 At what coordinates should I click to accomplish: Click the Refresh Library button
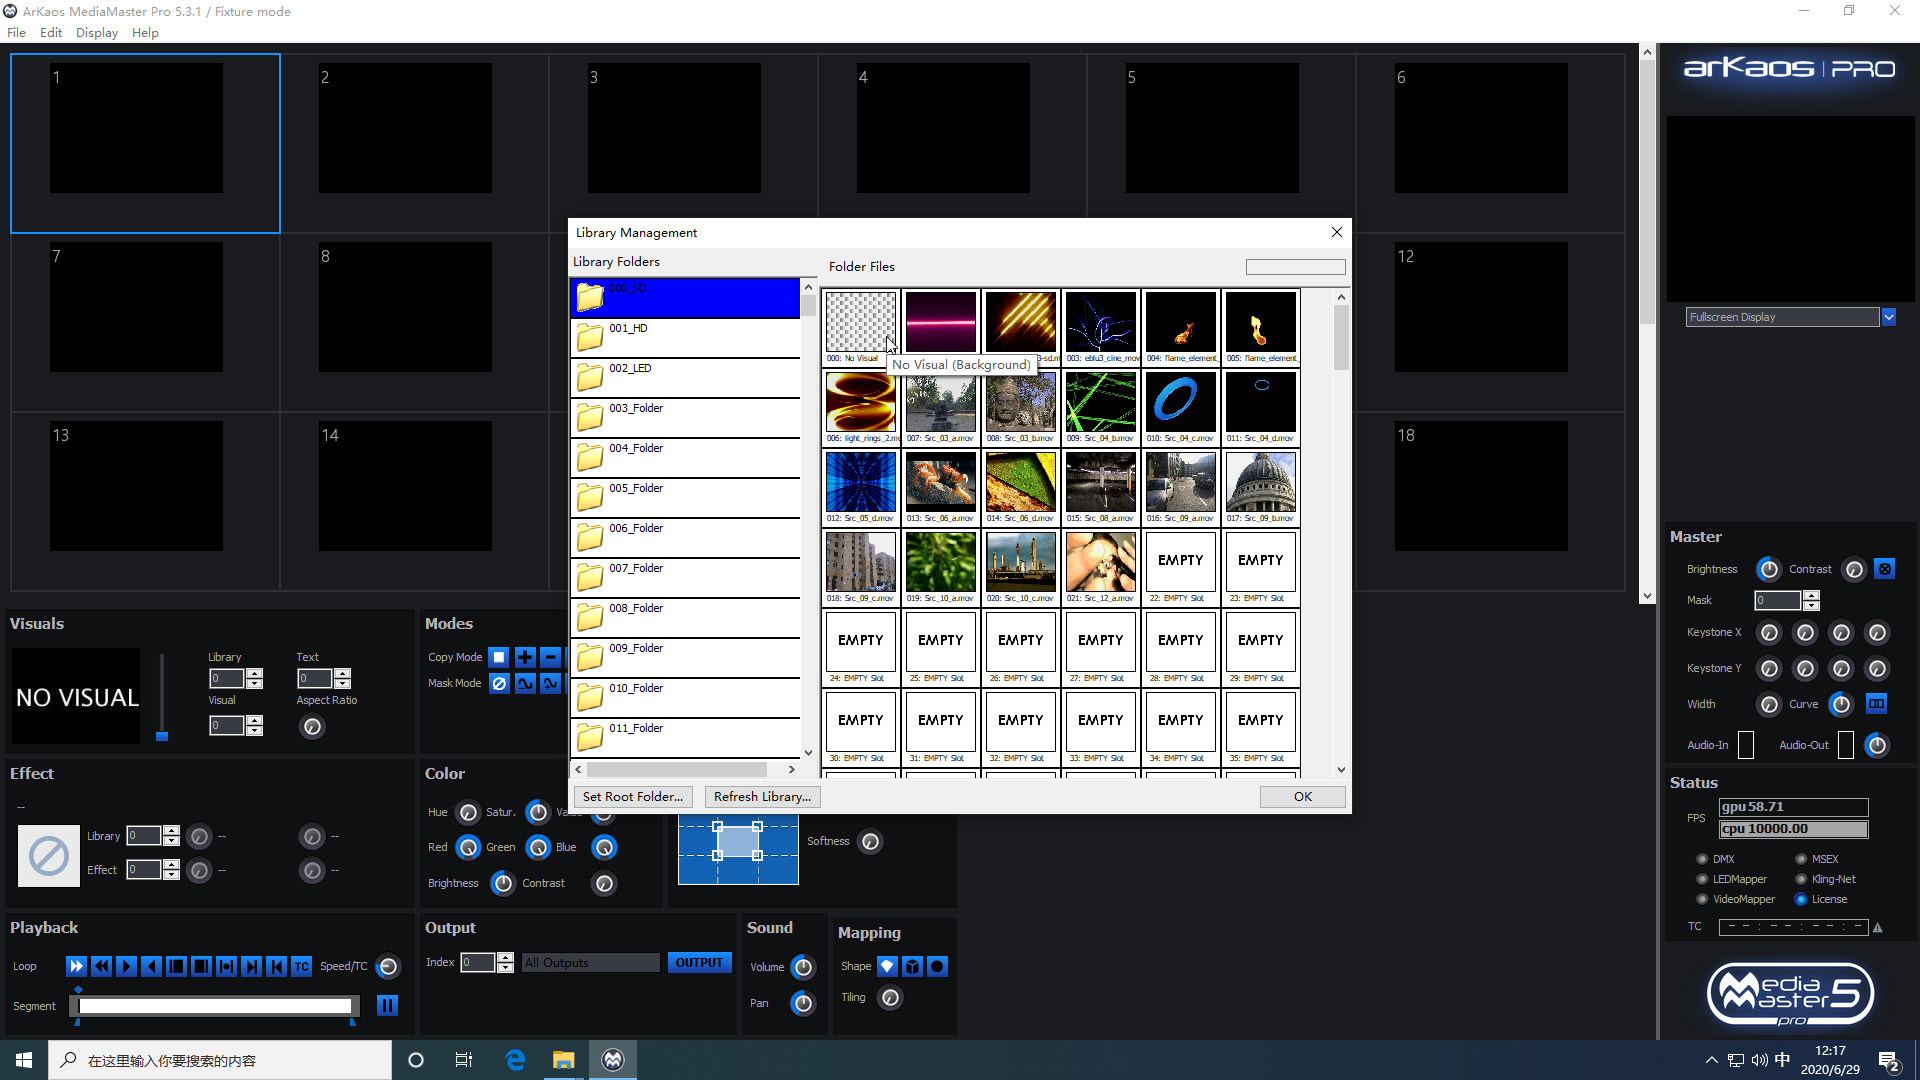pos(762,795)
